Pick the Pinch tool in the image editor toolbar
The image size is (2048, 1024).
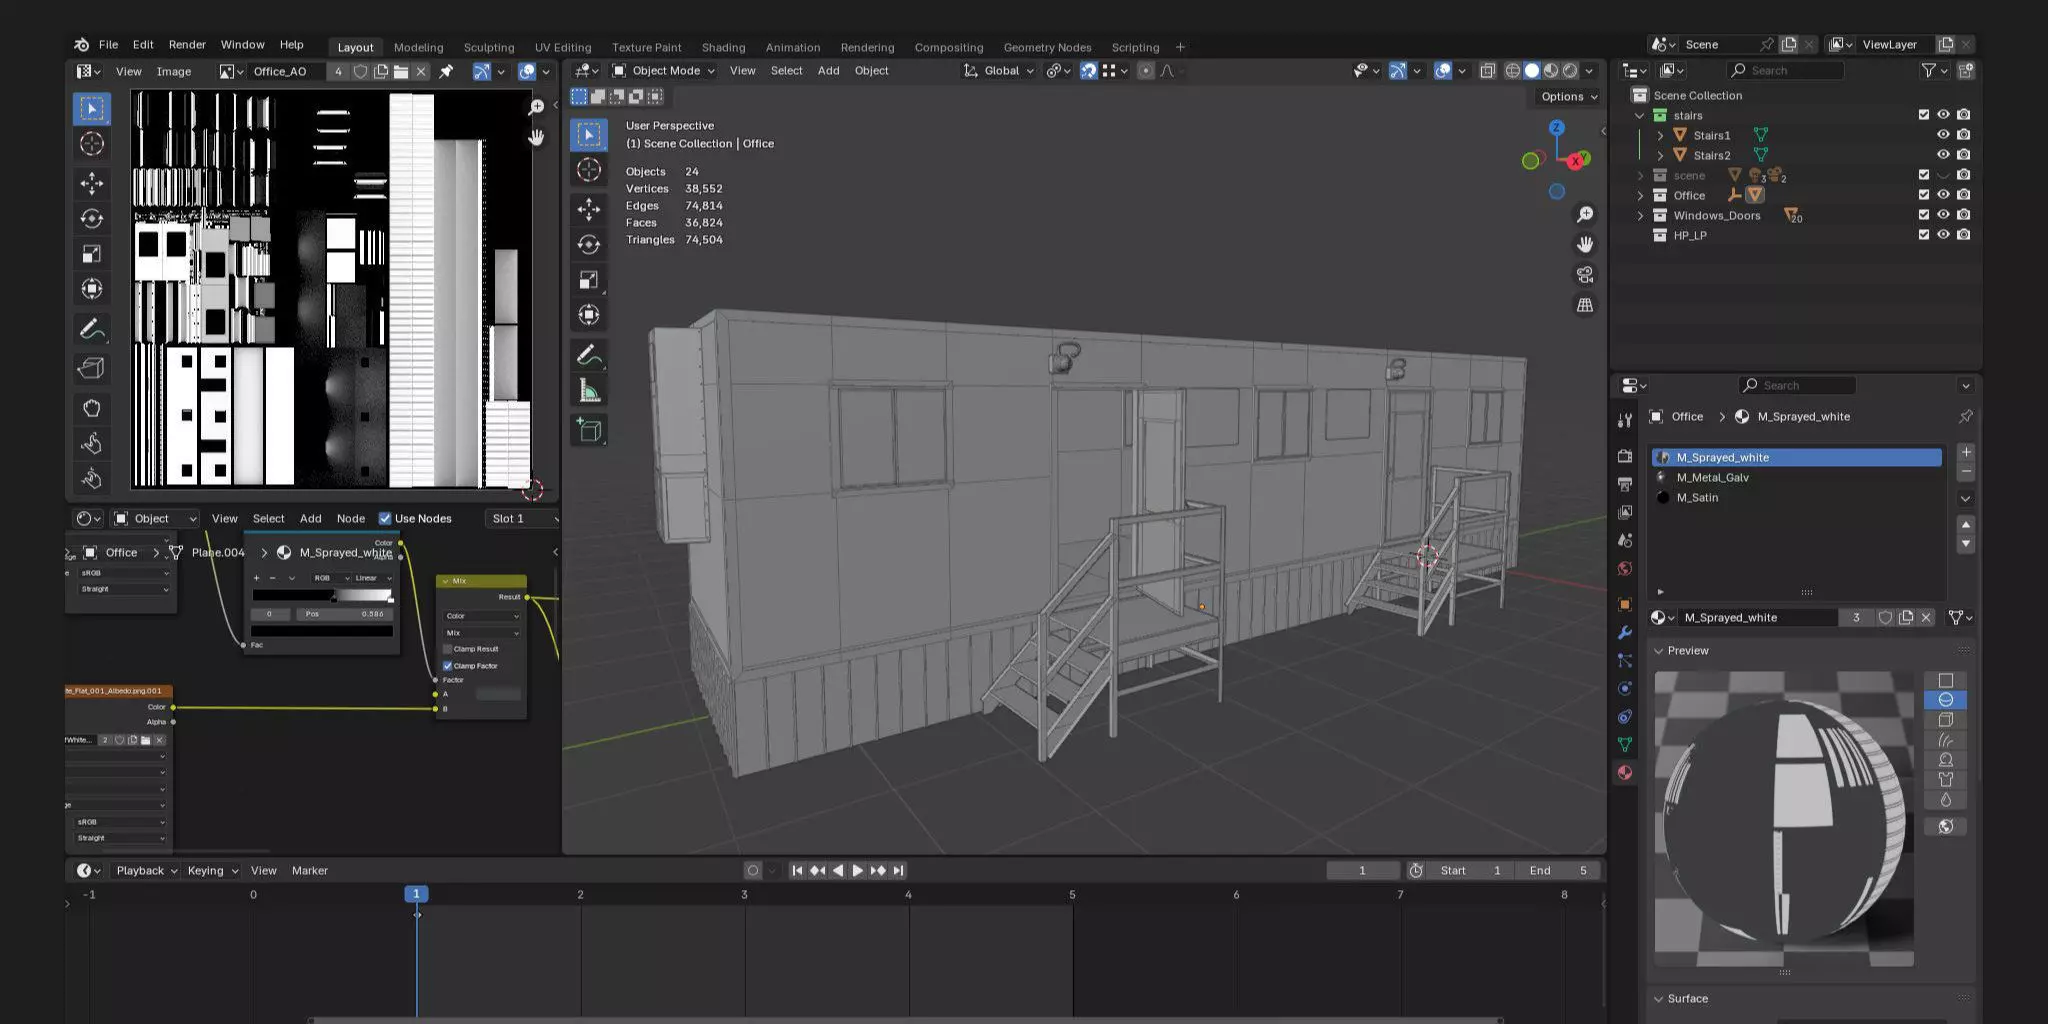(x=92, y=478)
